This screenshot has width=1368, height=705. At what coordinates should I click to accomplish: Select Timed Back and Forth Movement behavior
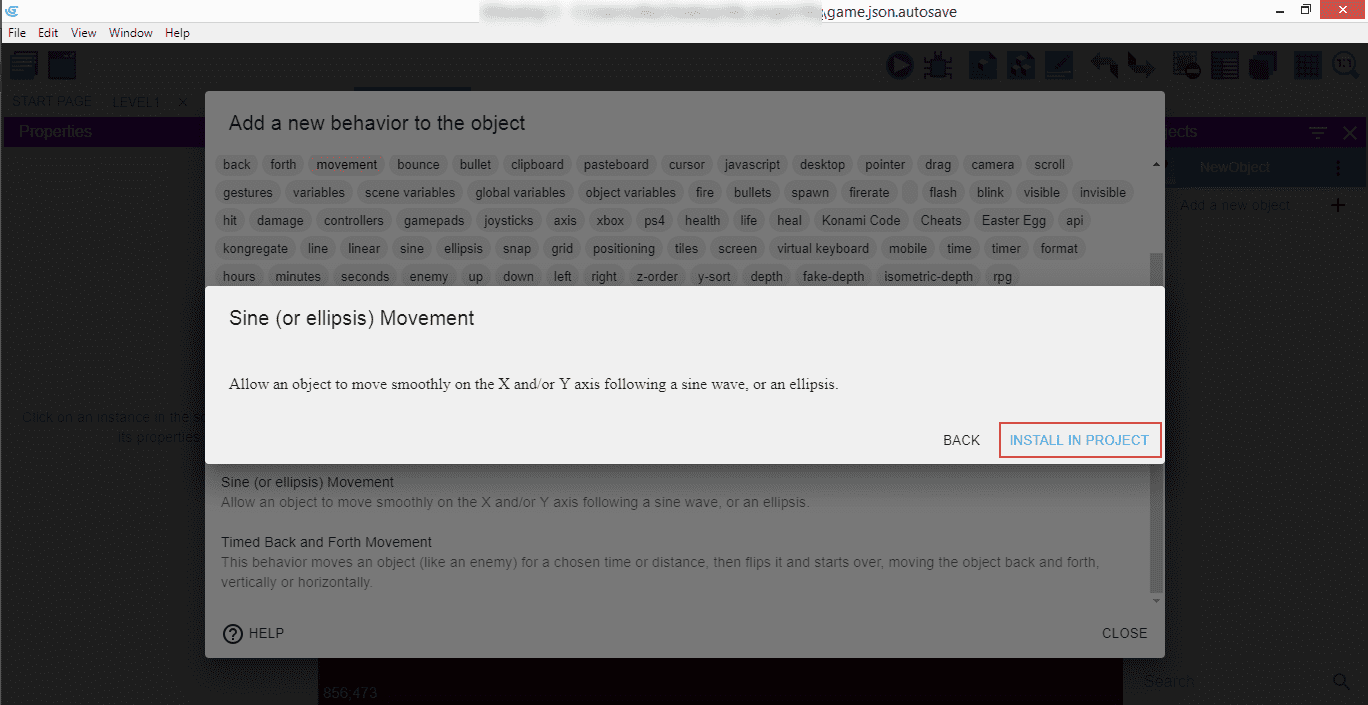click(x=326, y=542)
